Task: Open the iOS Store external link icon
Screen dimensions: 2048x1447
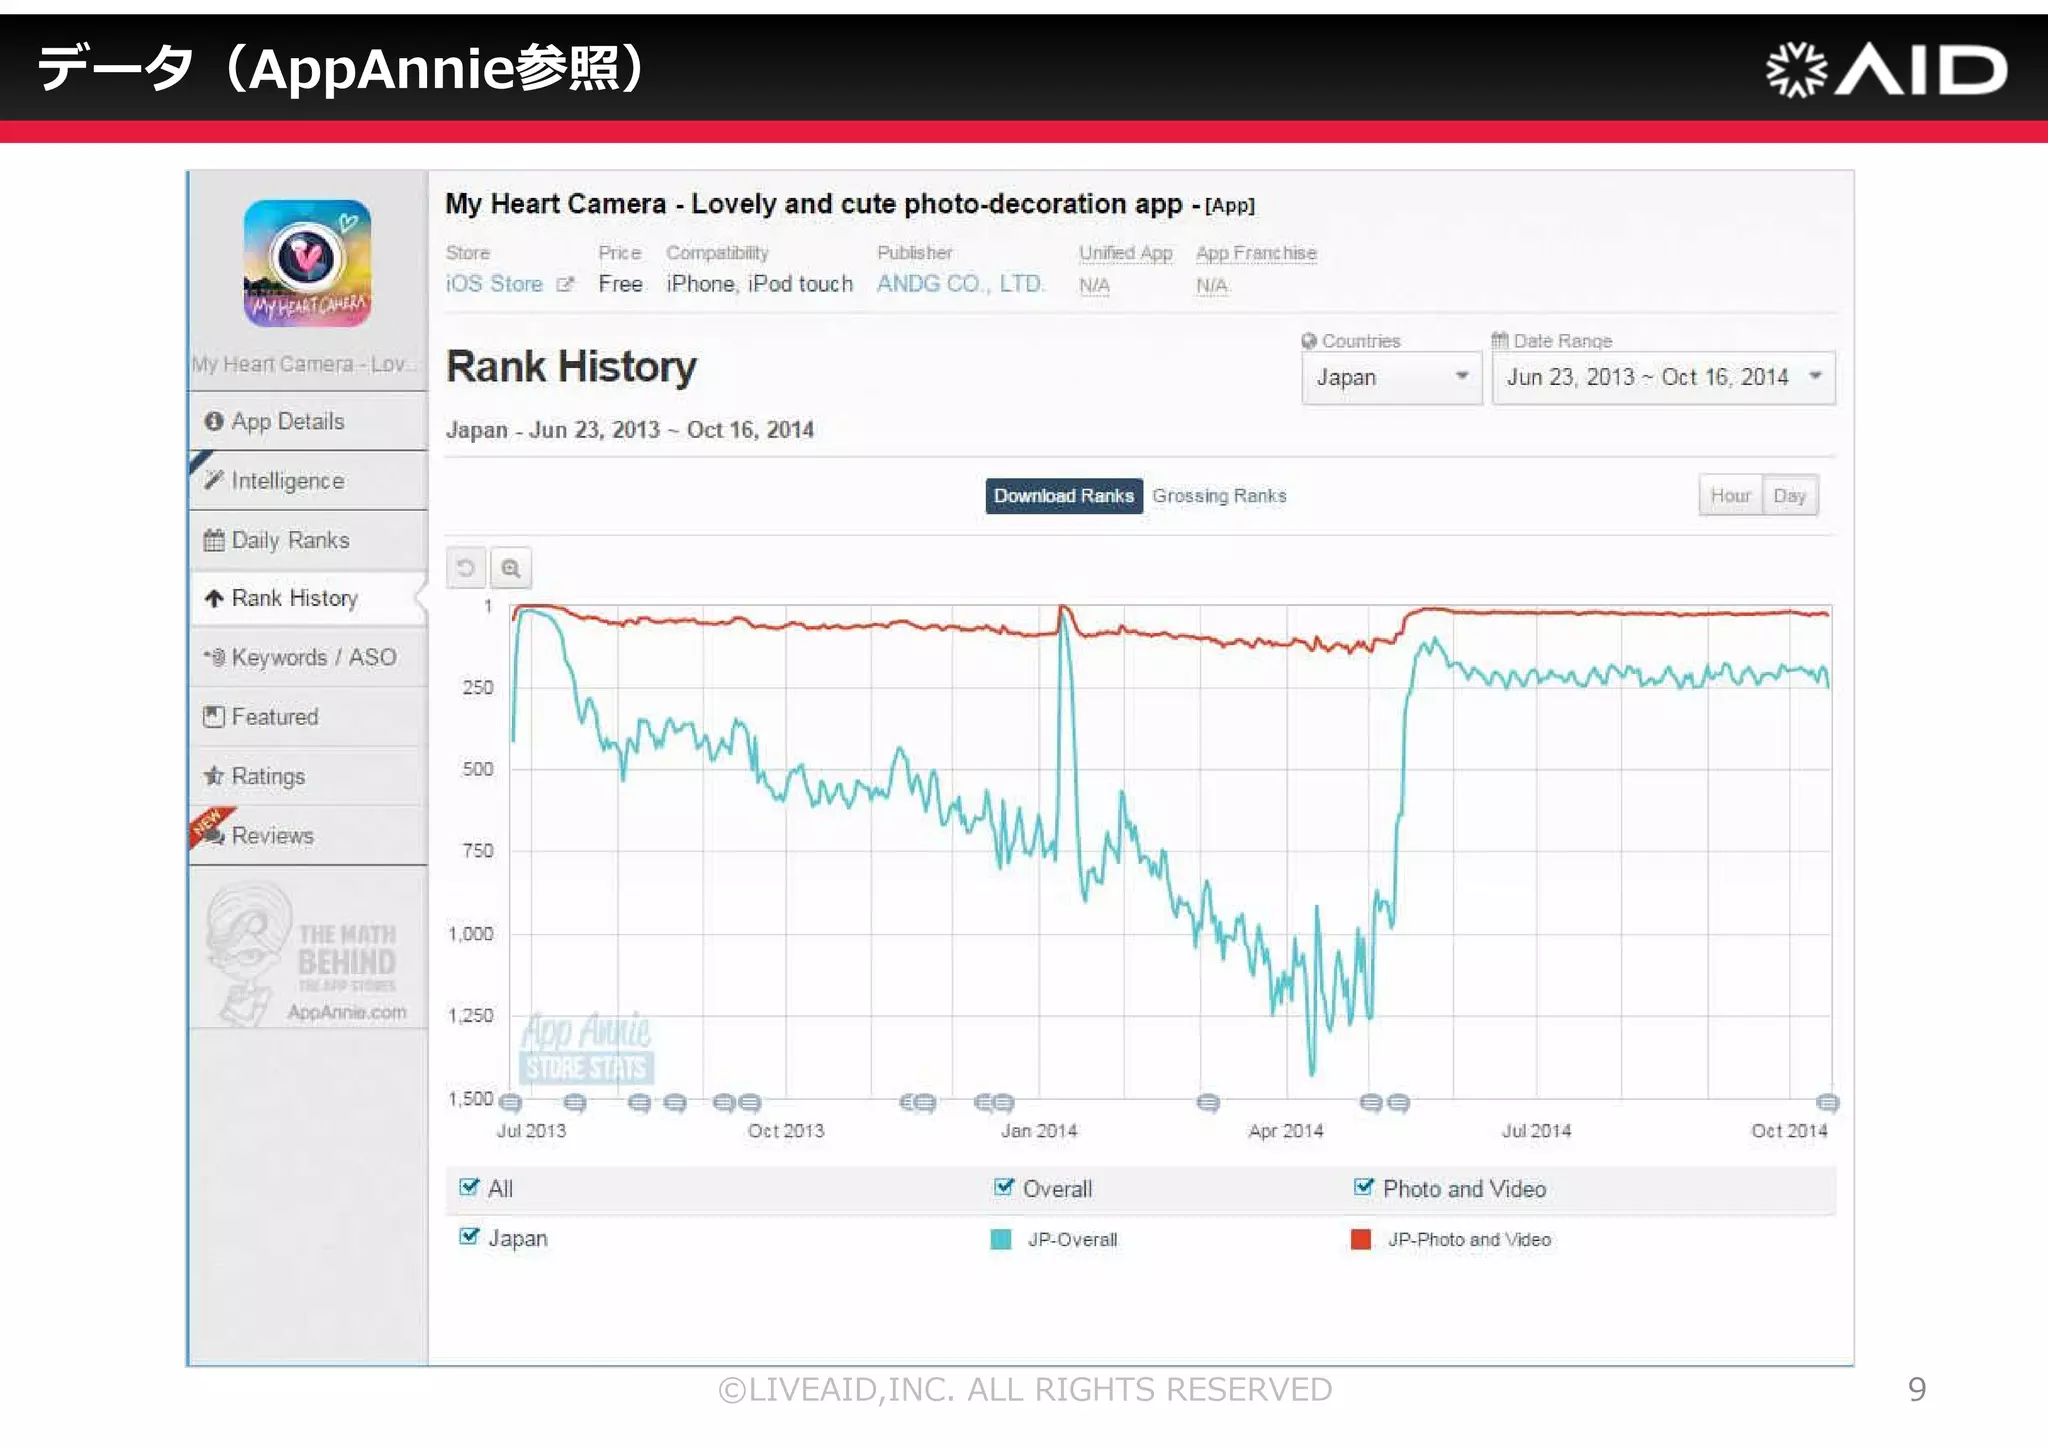Action: (x=565, y=284)
